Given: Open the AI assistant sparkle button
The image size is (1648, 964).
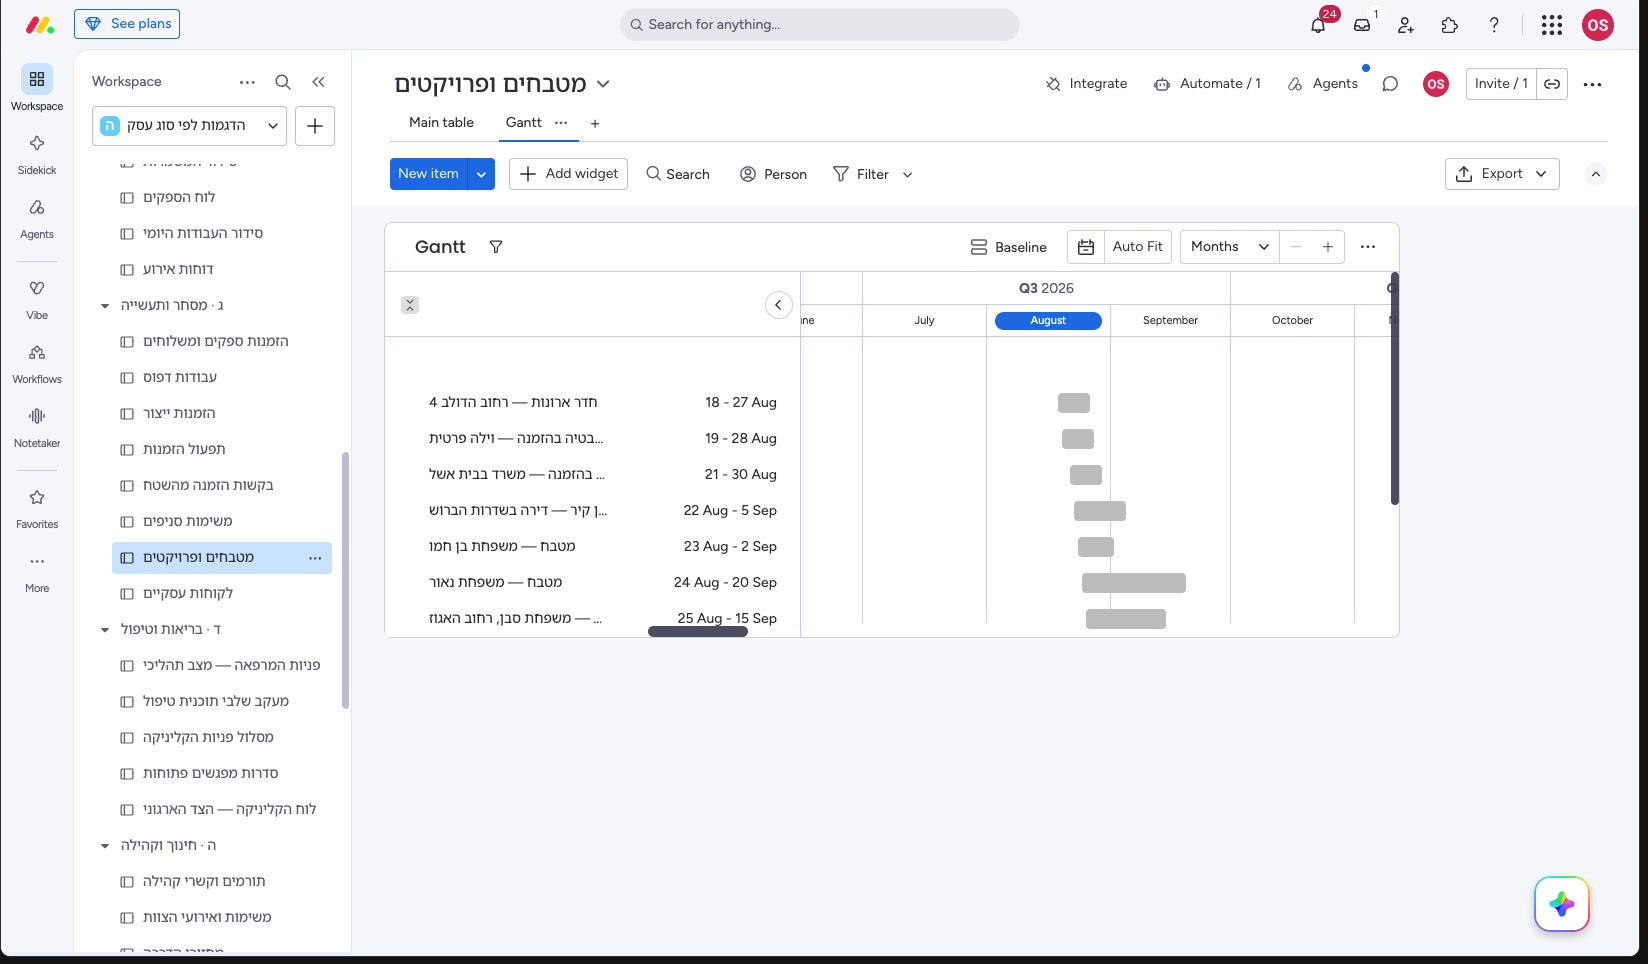Looking at the screenshot, I should pos(1562,904).
